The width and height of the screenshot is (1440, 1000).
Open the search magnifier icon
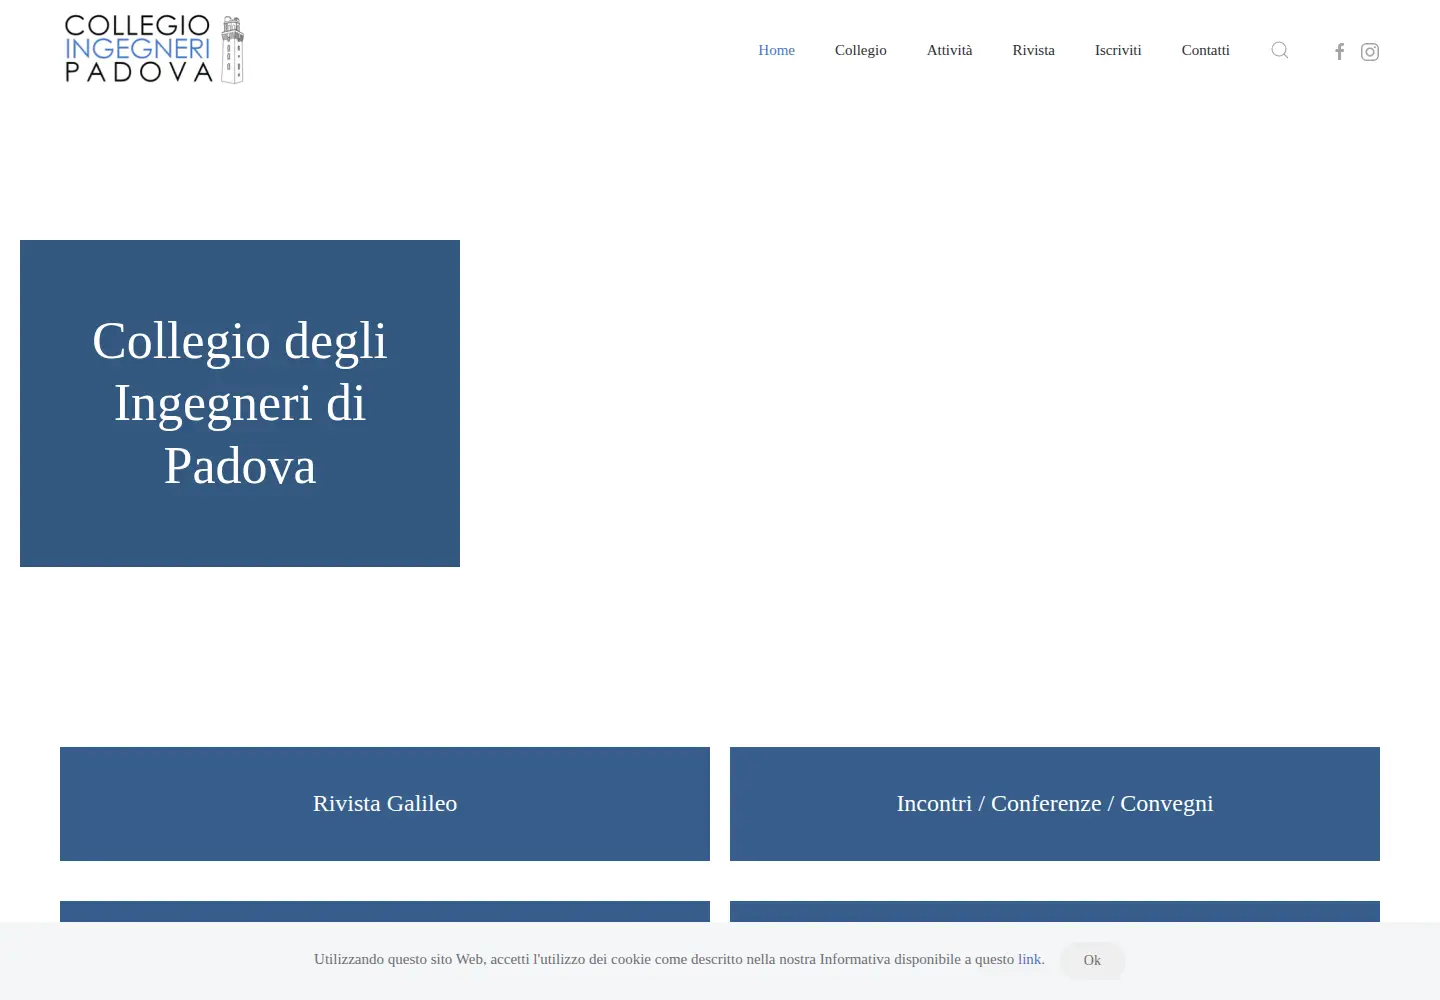pyautogui.click(x=1279, y=50)
